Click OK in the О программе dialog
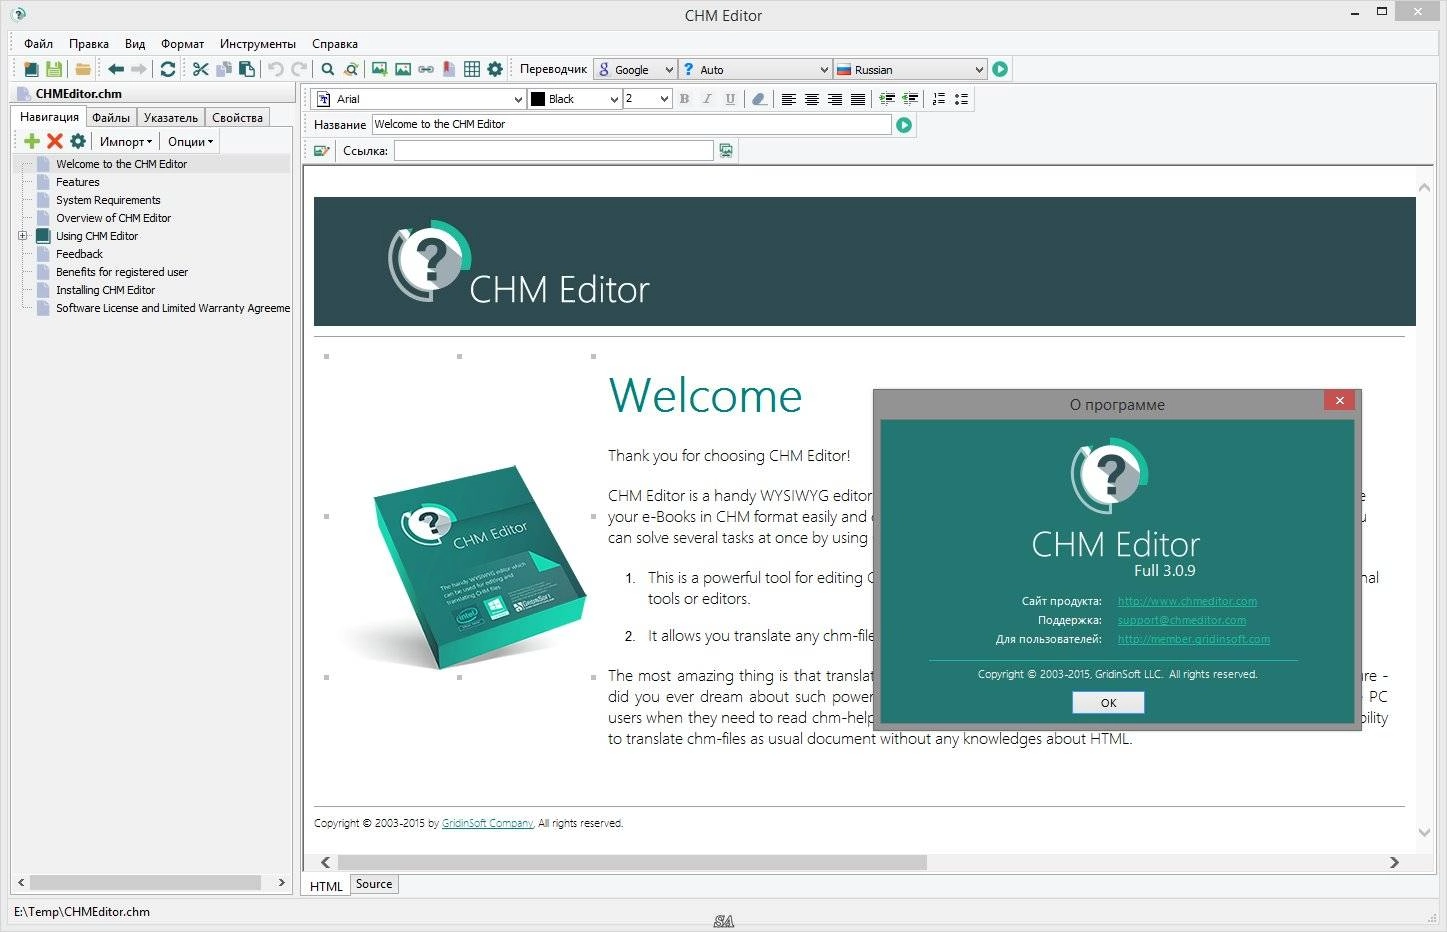 1108,703
